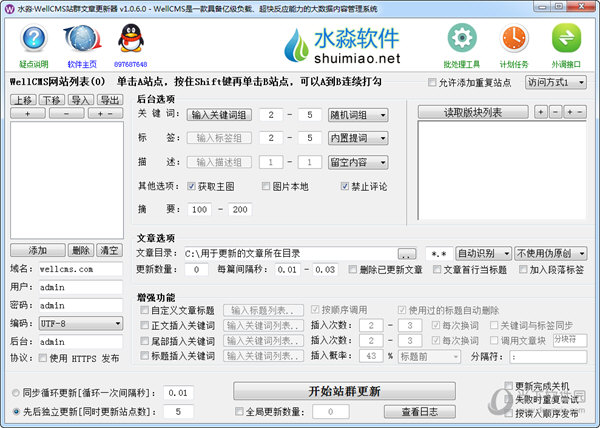Click the 导出 button
The image size is (600, 428).
click(x=110, y=100)
